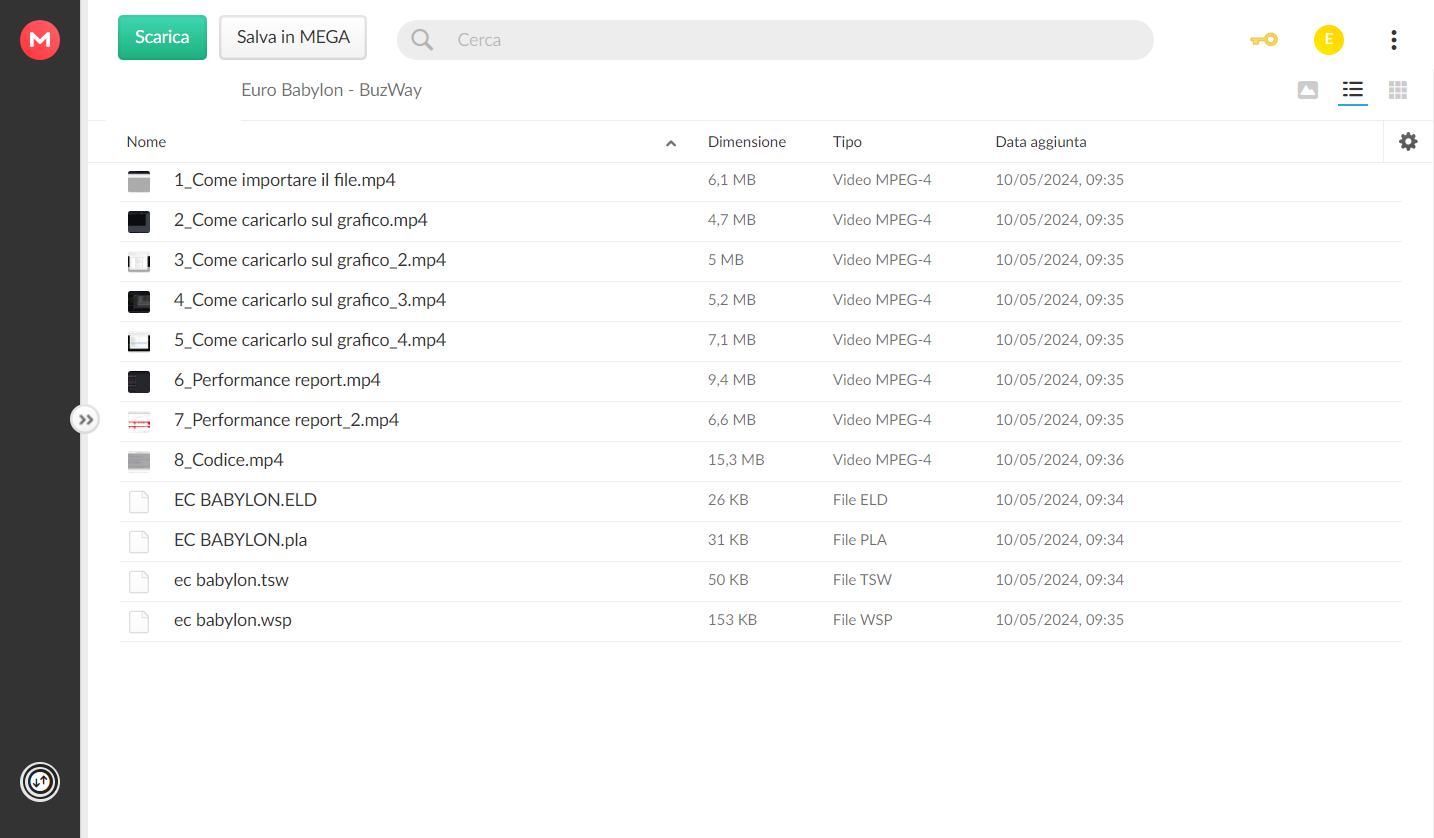Viewport: 1434px width, 838px height.
Task: Open the transfers icon in sidebar
Action: (x=40, y=781)
